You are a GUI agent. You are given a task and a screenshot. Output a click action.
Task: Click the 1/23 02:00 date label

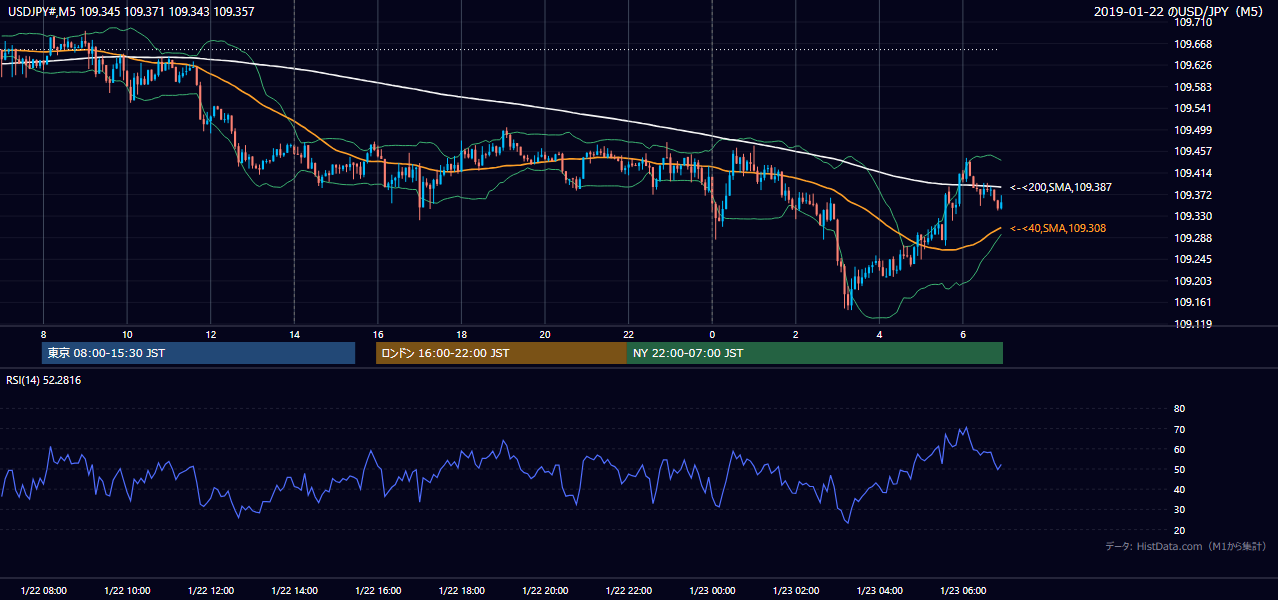point(795,590)
